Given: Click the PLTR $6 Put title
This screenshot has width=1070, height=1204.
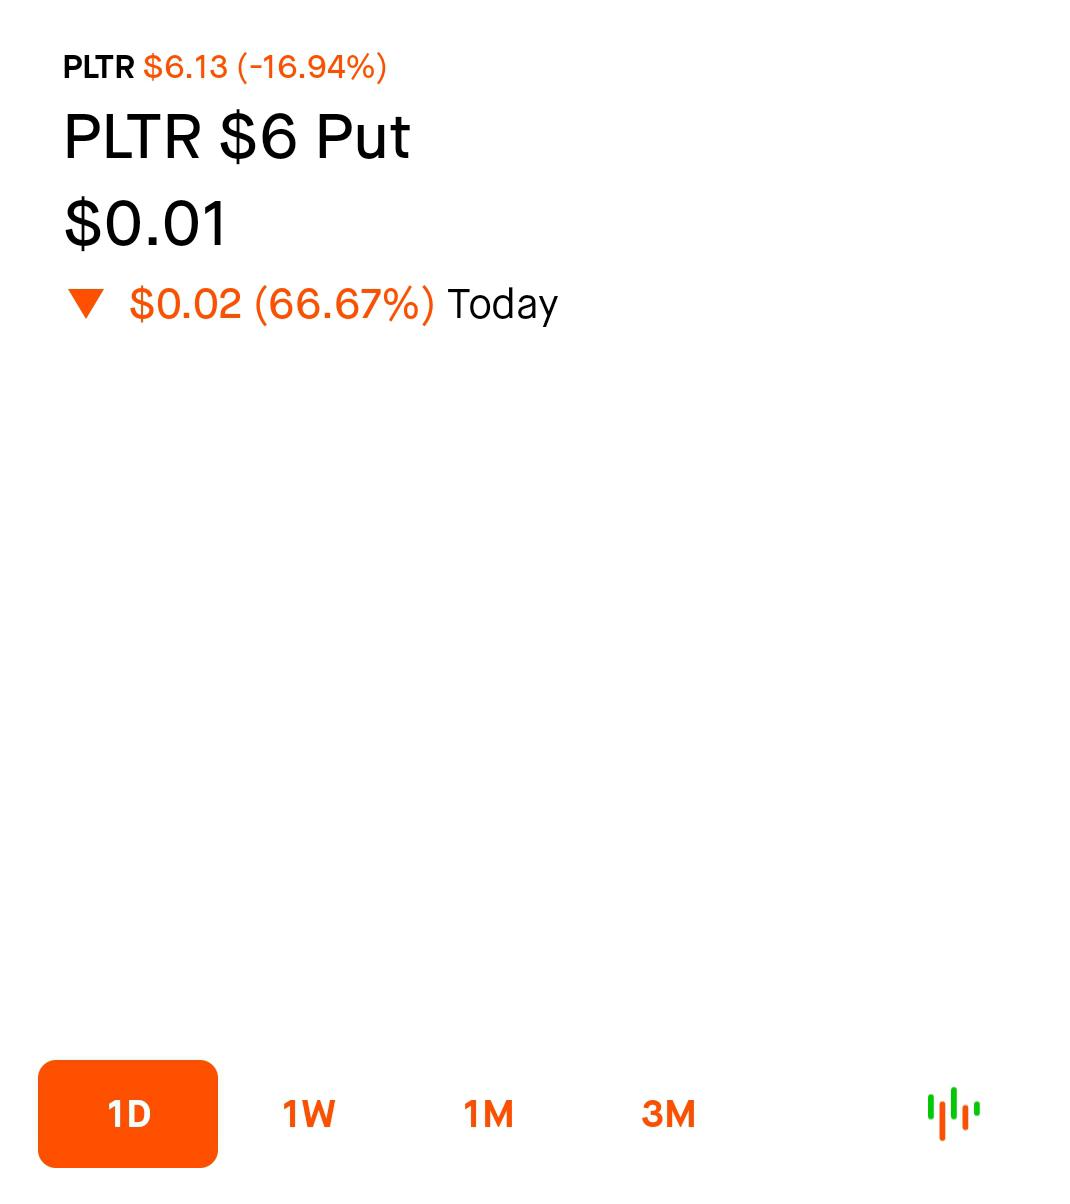Looking at the screenshot, I should click(x=237, y=137).
